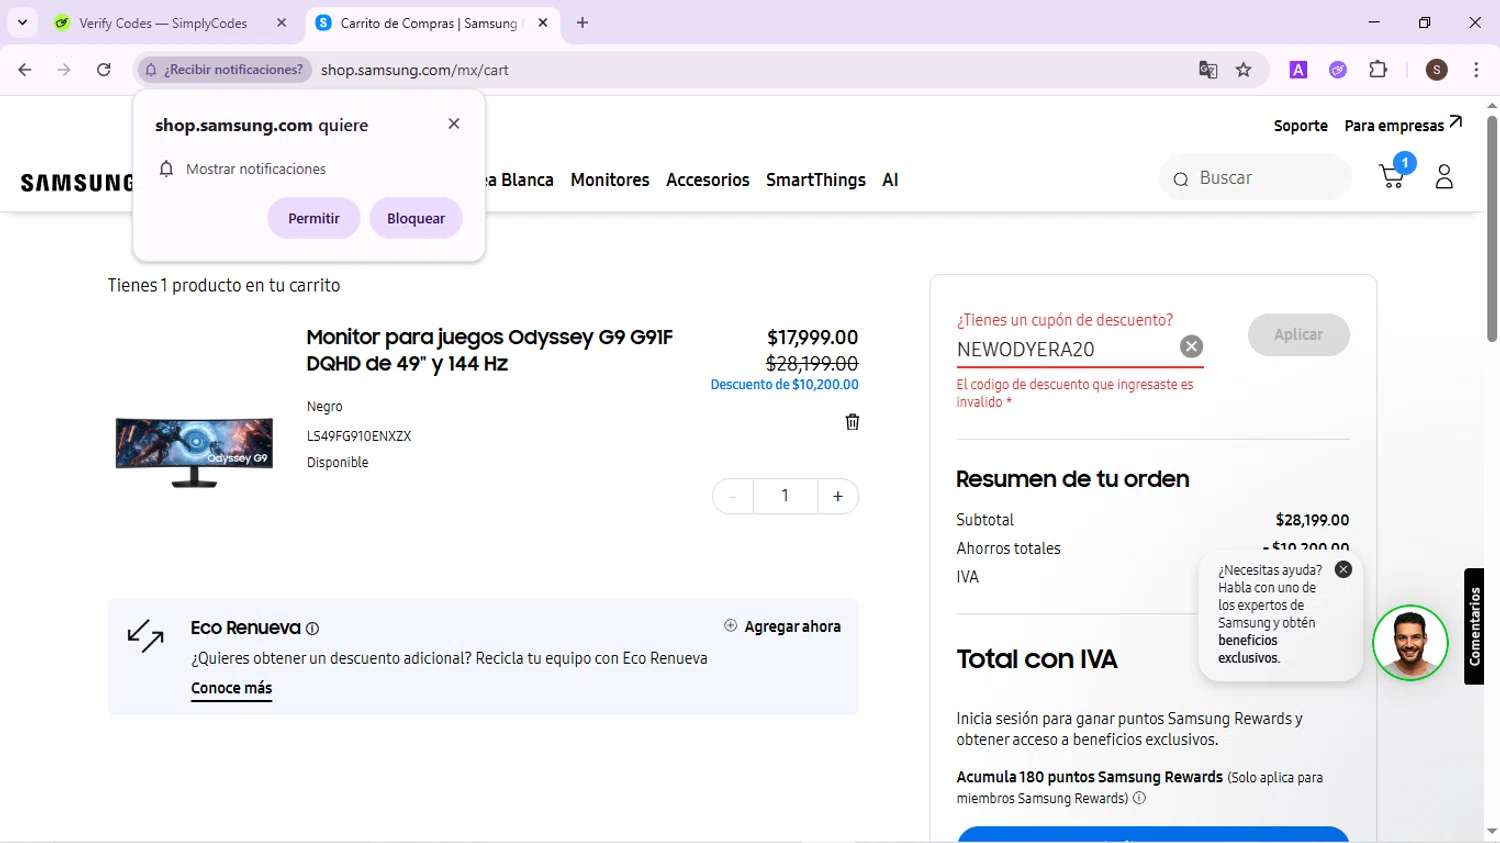Decrease the monitor quantity with minus
The width and height of the screenshot is (1500, 843).
click(x=733, y=496)
